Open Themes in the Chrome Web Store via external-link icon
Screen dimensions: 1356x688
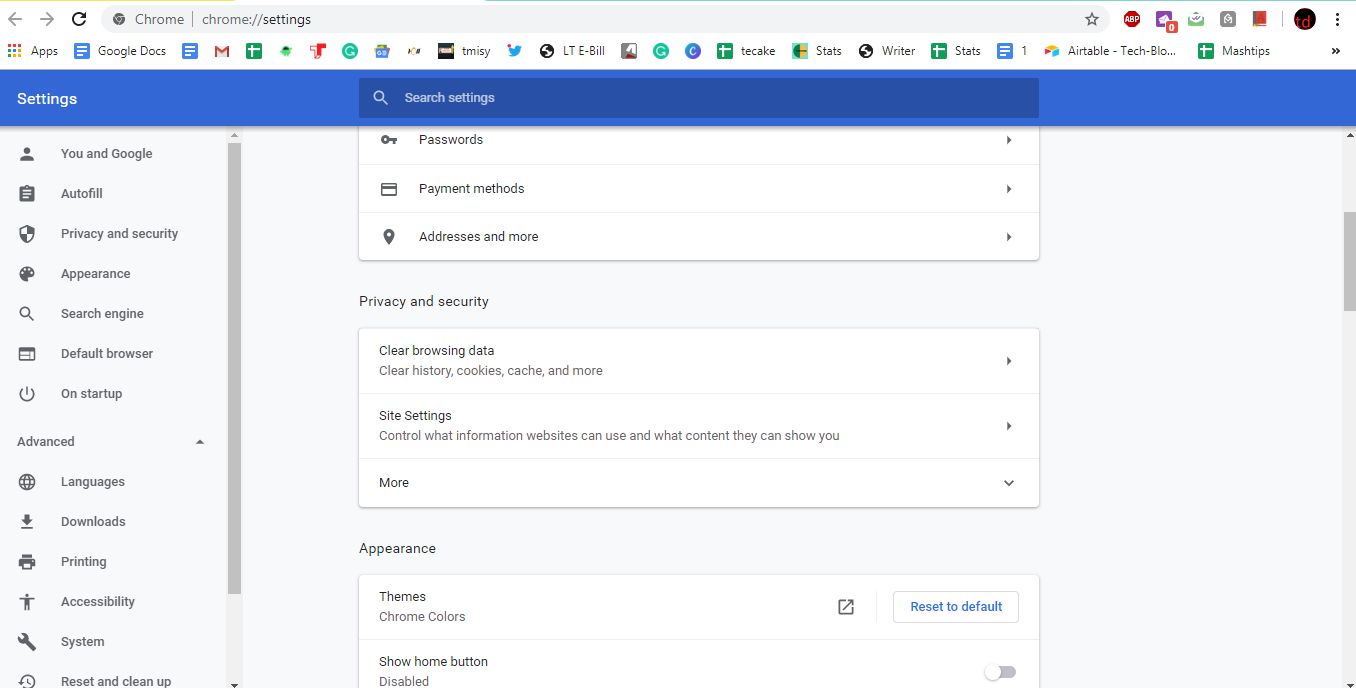click(x=846, y=607)
